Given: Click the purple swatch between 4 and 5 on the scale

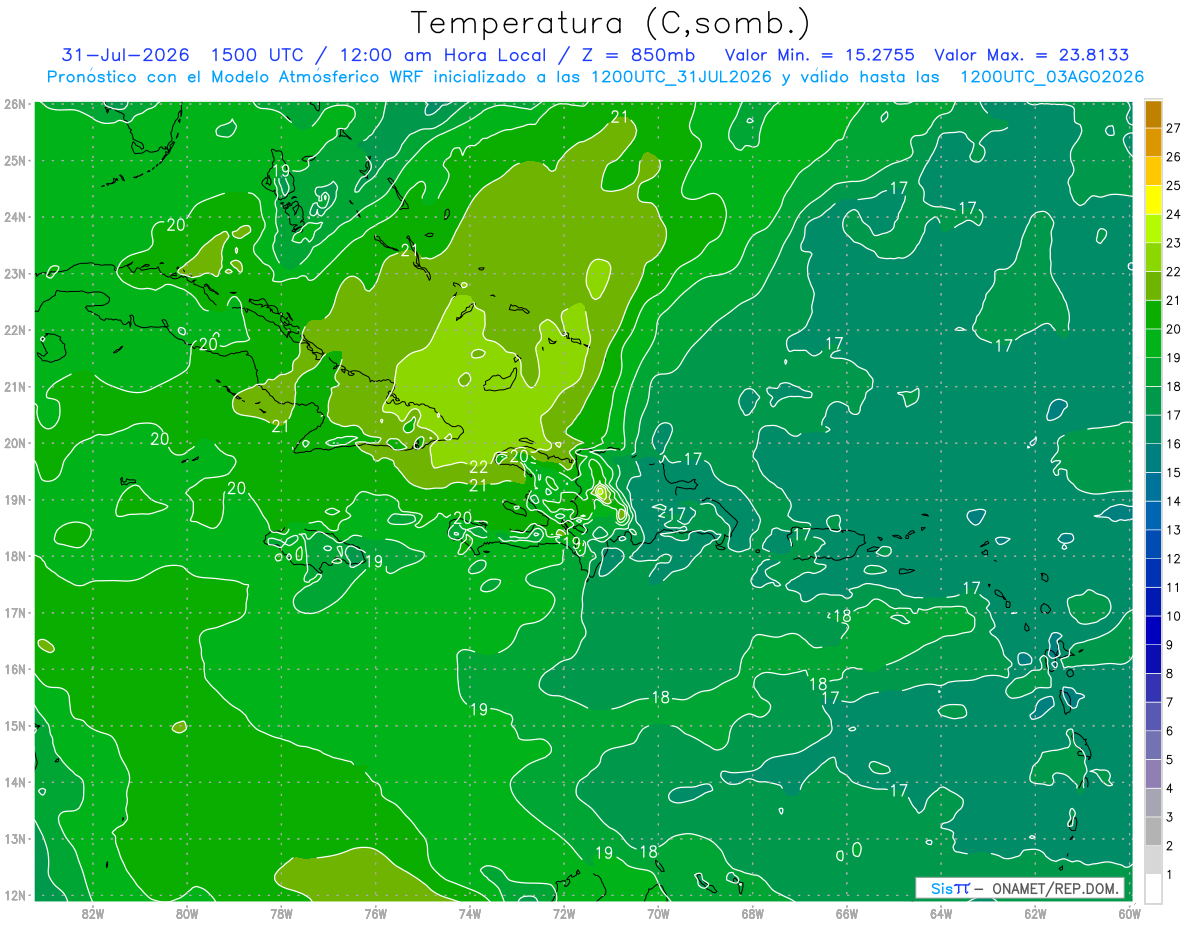Looking at the screenshot, I should (1153, 773).
